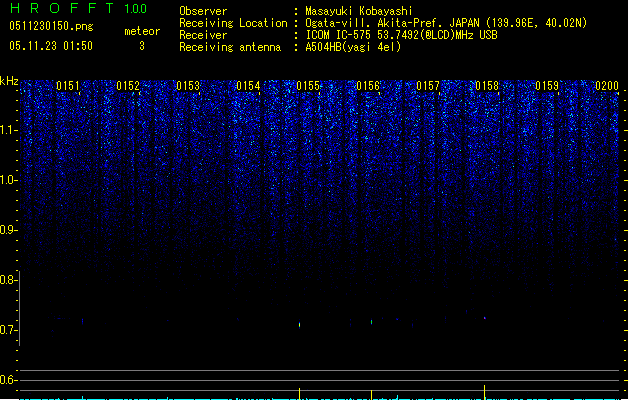Select the Ogata-vill. Akita-Pref. JAPAN location text
This screenshot has height=400, width=629.
[446, 23]
